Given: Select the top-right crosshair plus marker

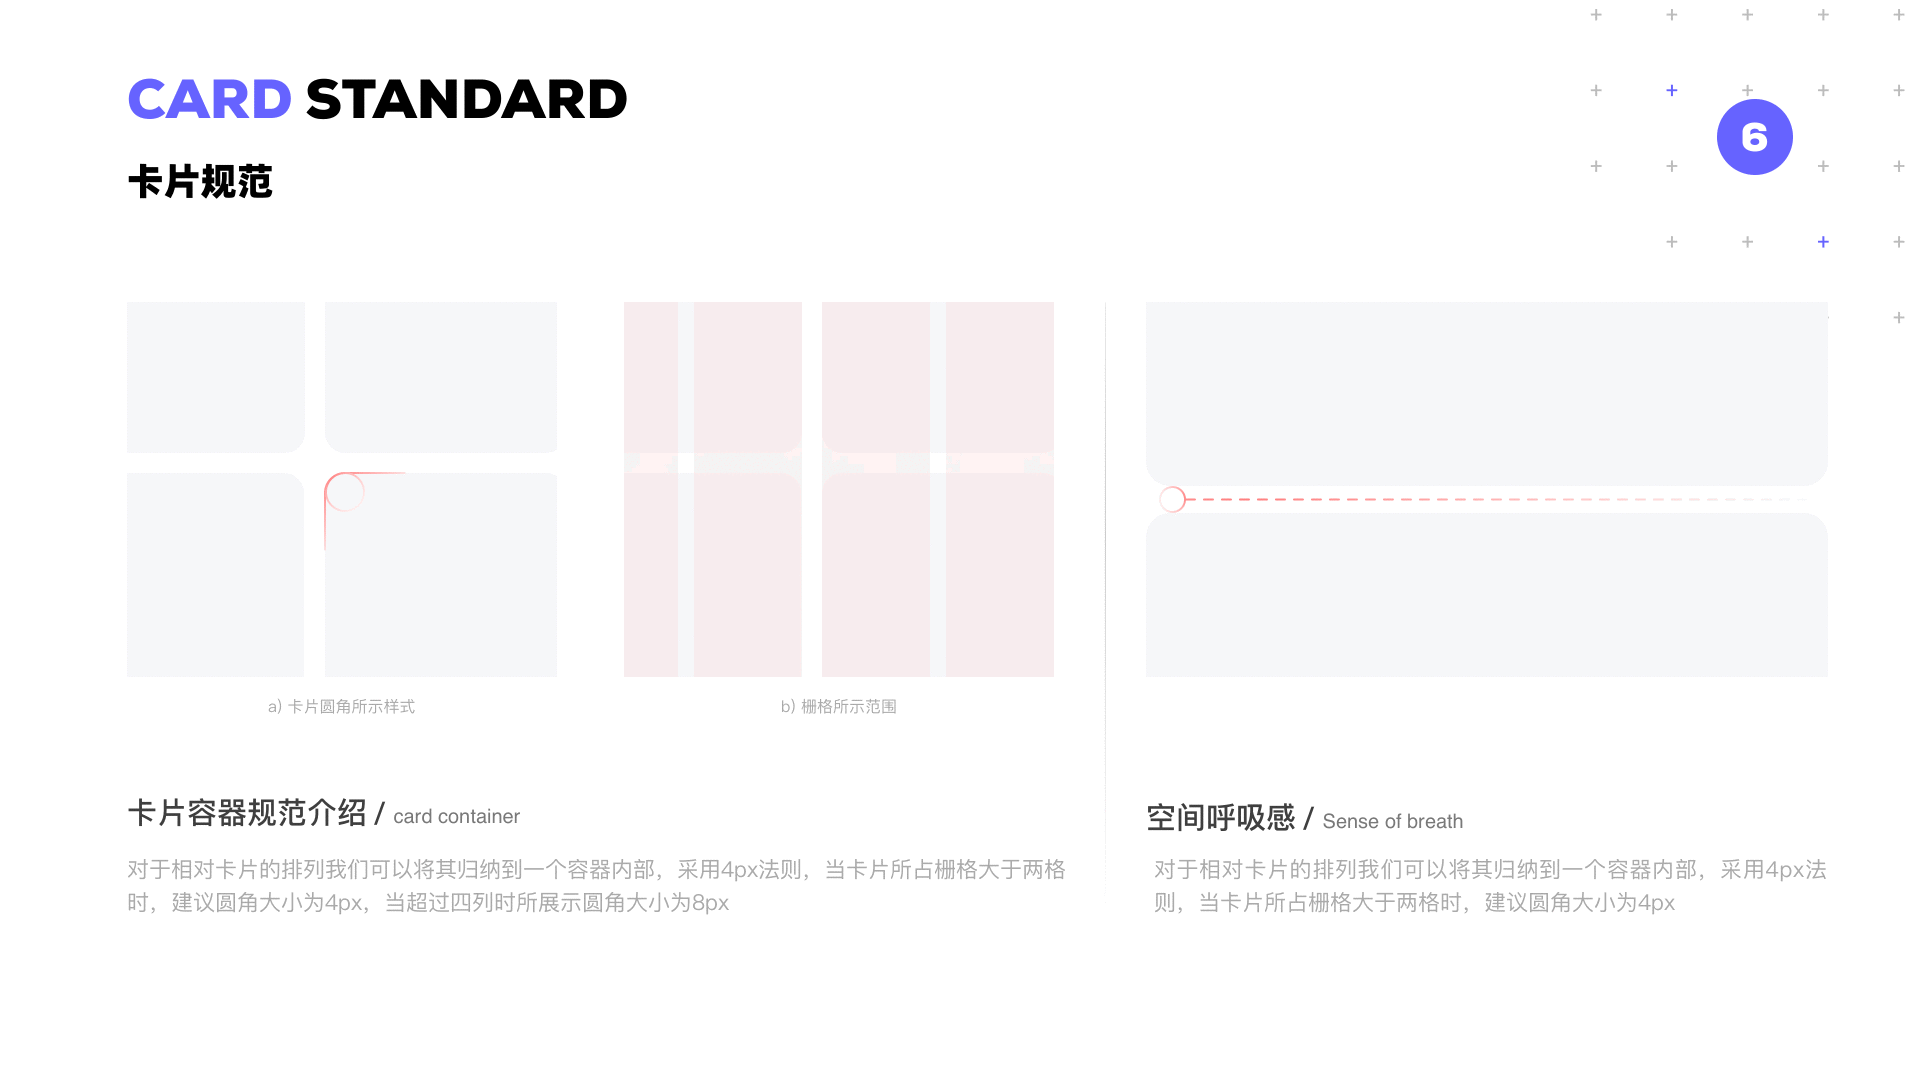Looking at the screenshot, I should coord(1900,15).
